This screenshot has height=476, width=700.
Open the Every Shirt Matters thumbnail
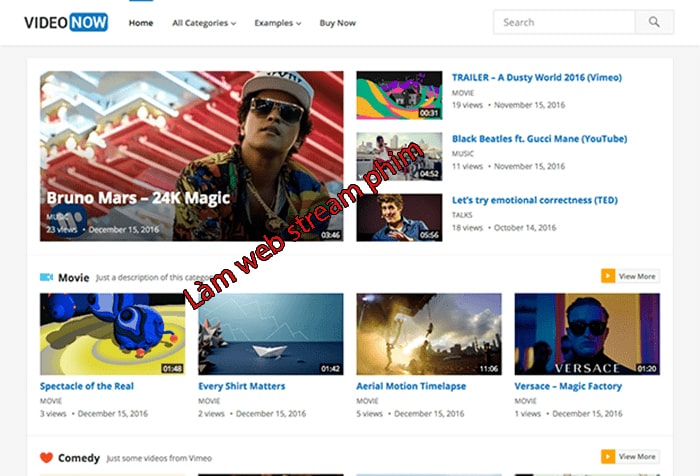tap(271, 334)
